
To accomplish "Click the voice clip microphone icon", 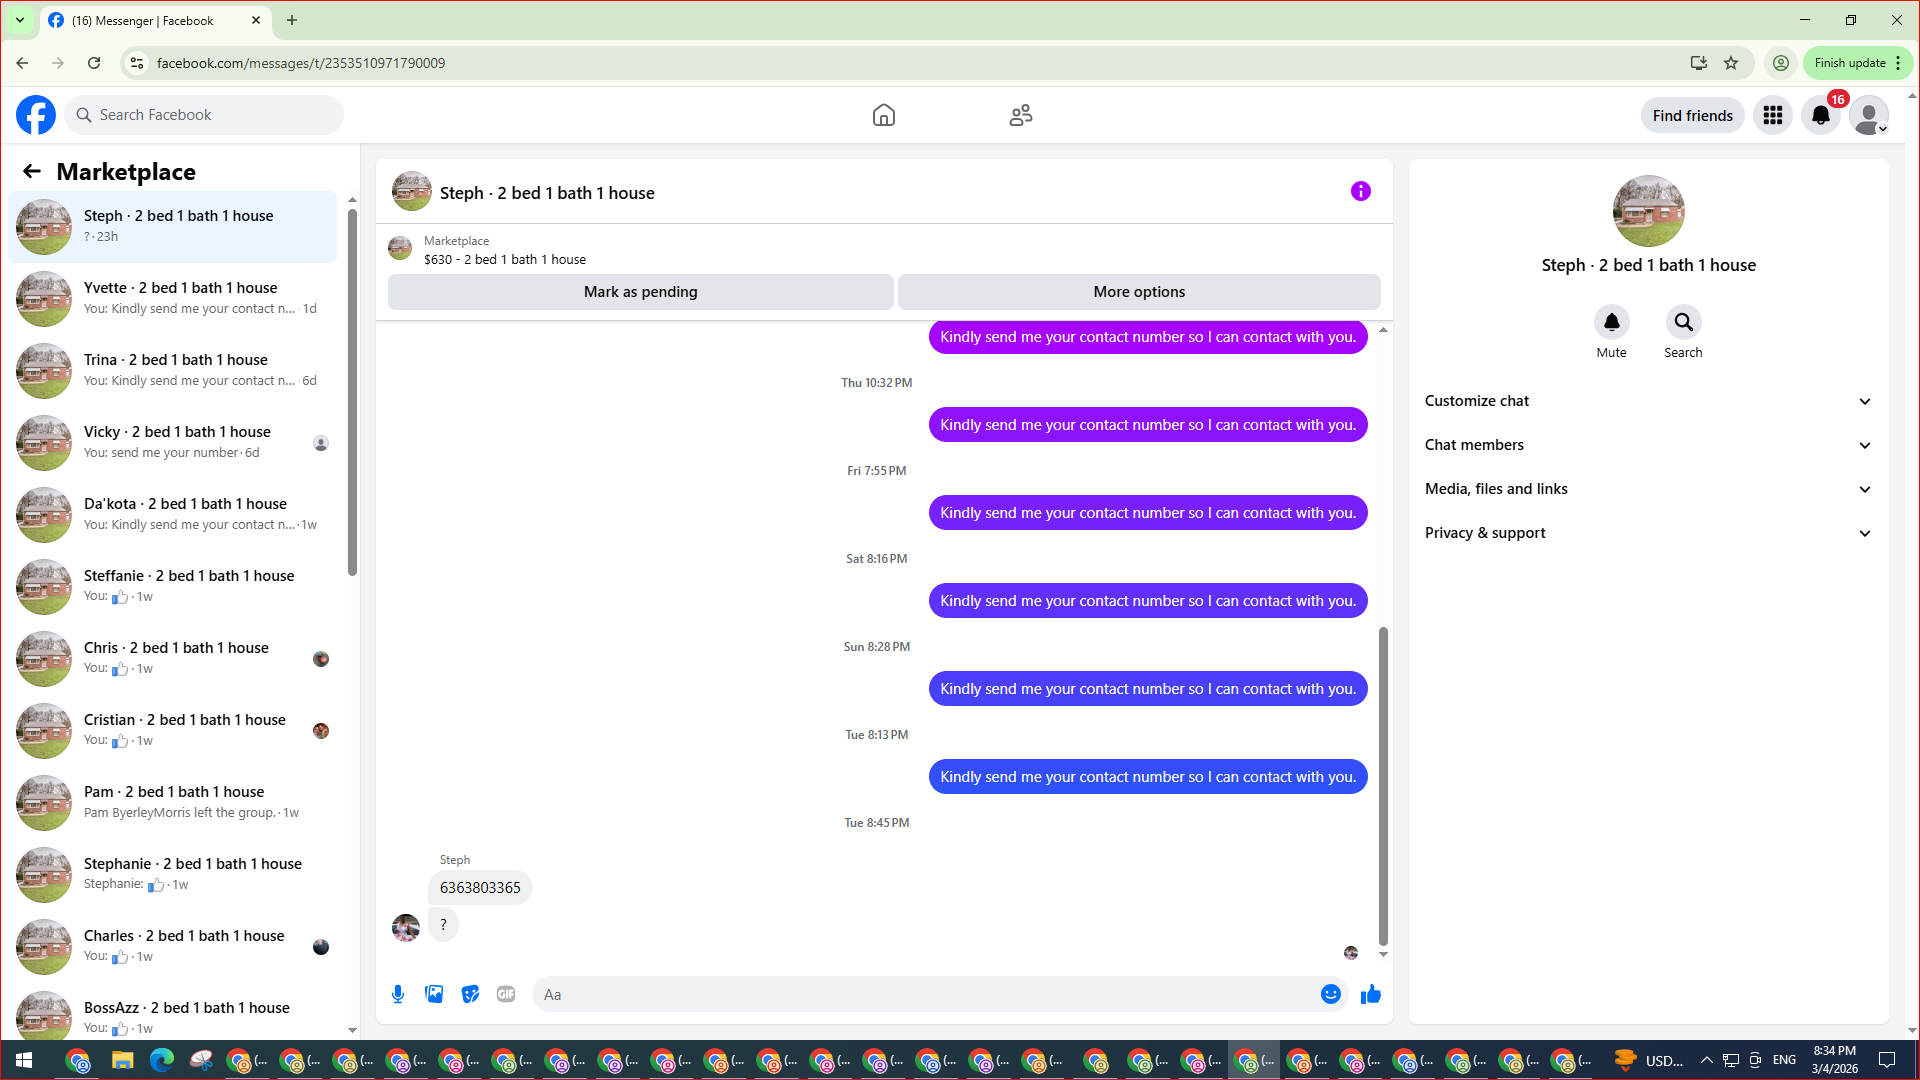I will tap(398, 994).
